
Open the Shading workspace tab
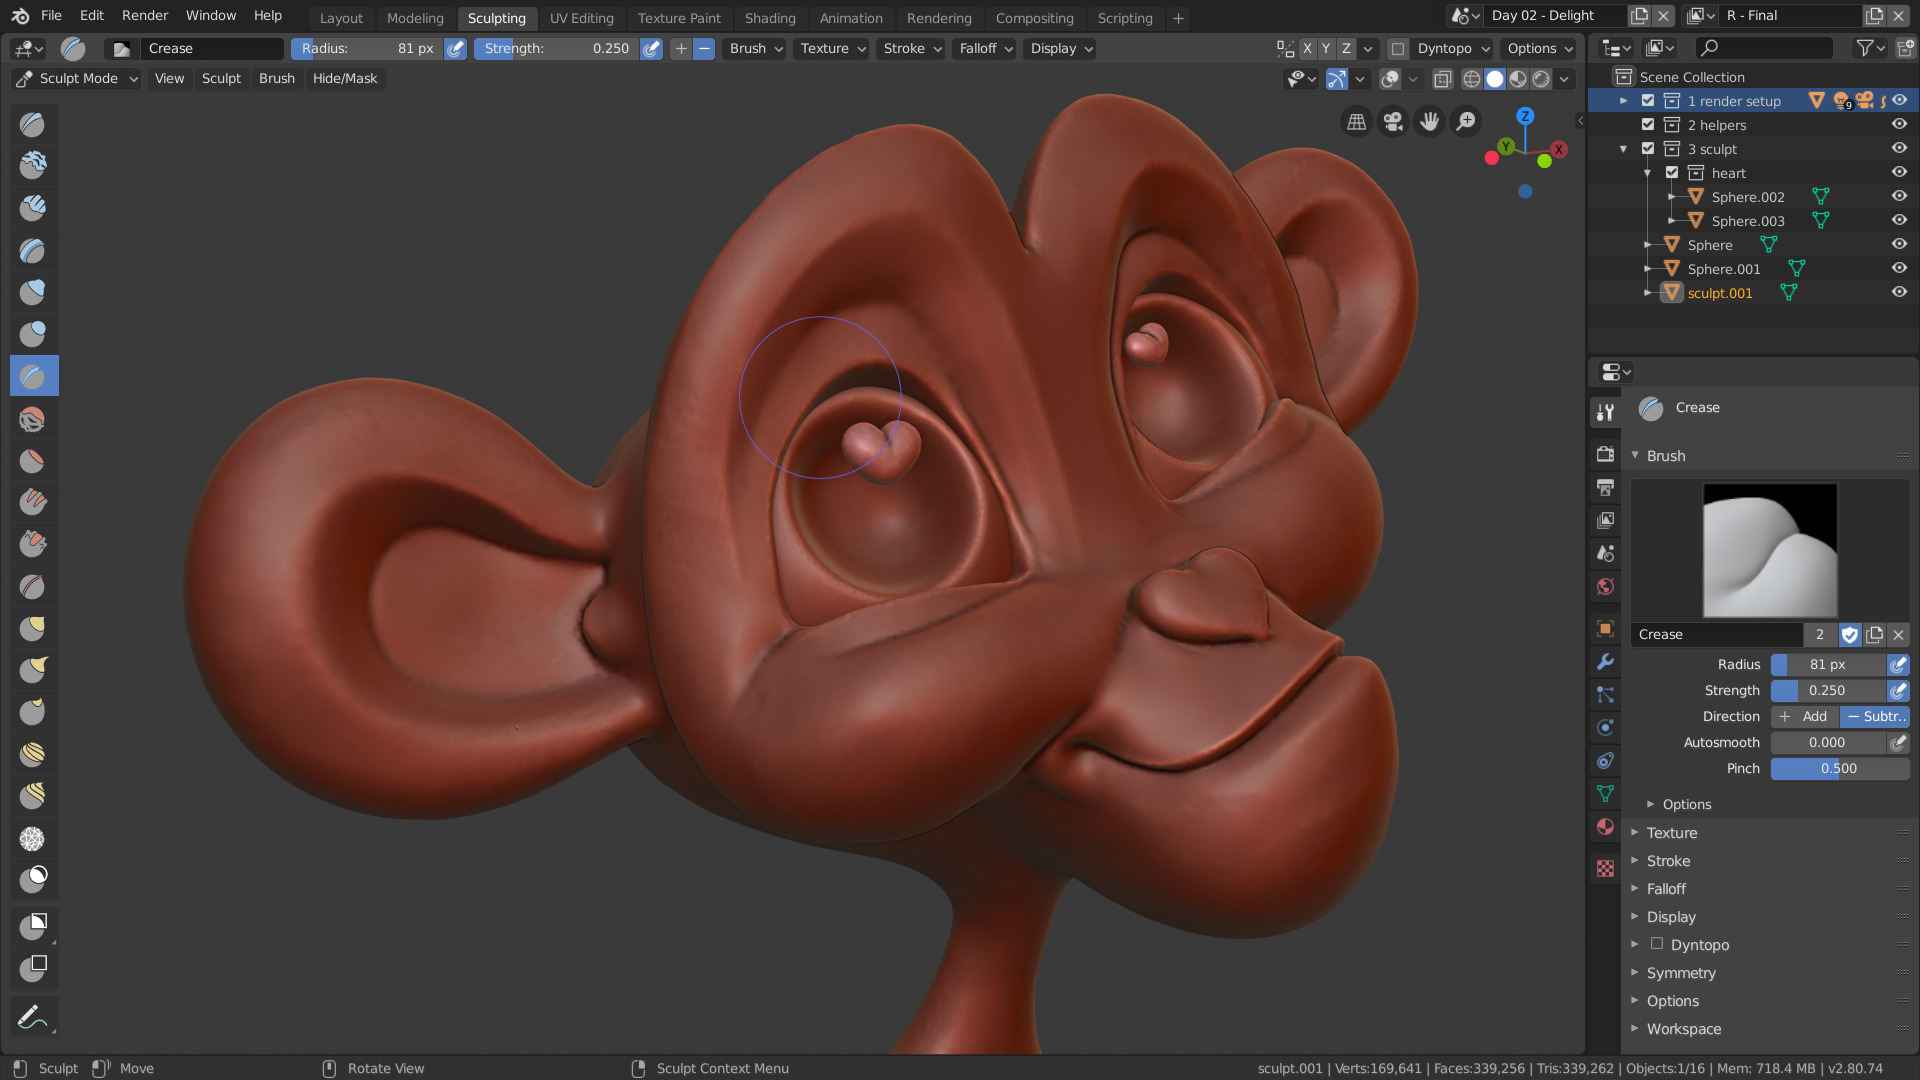point(770,17)
